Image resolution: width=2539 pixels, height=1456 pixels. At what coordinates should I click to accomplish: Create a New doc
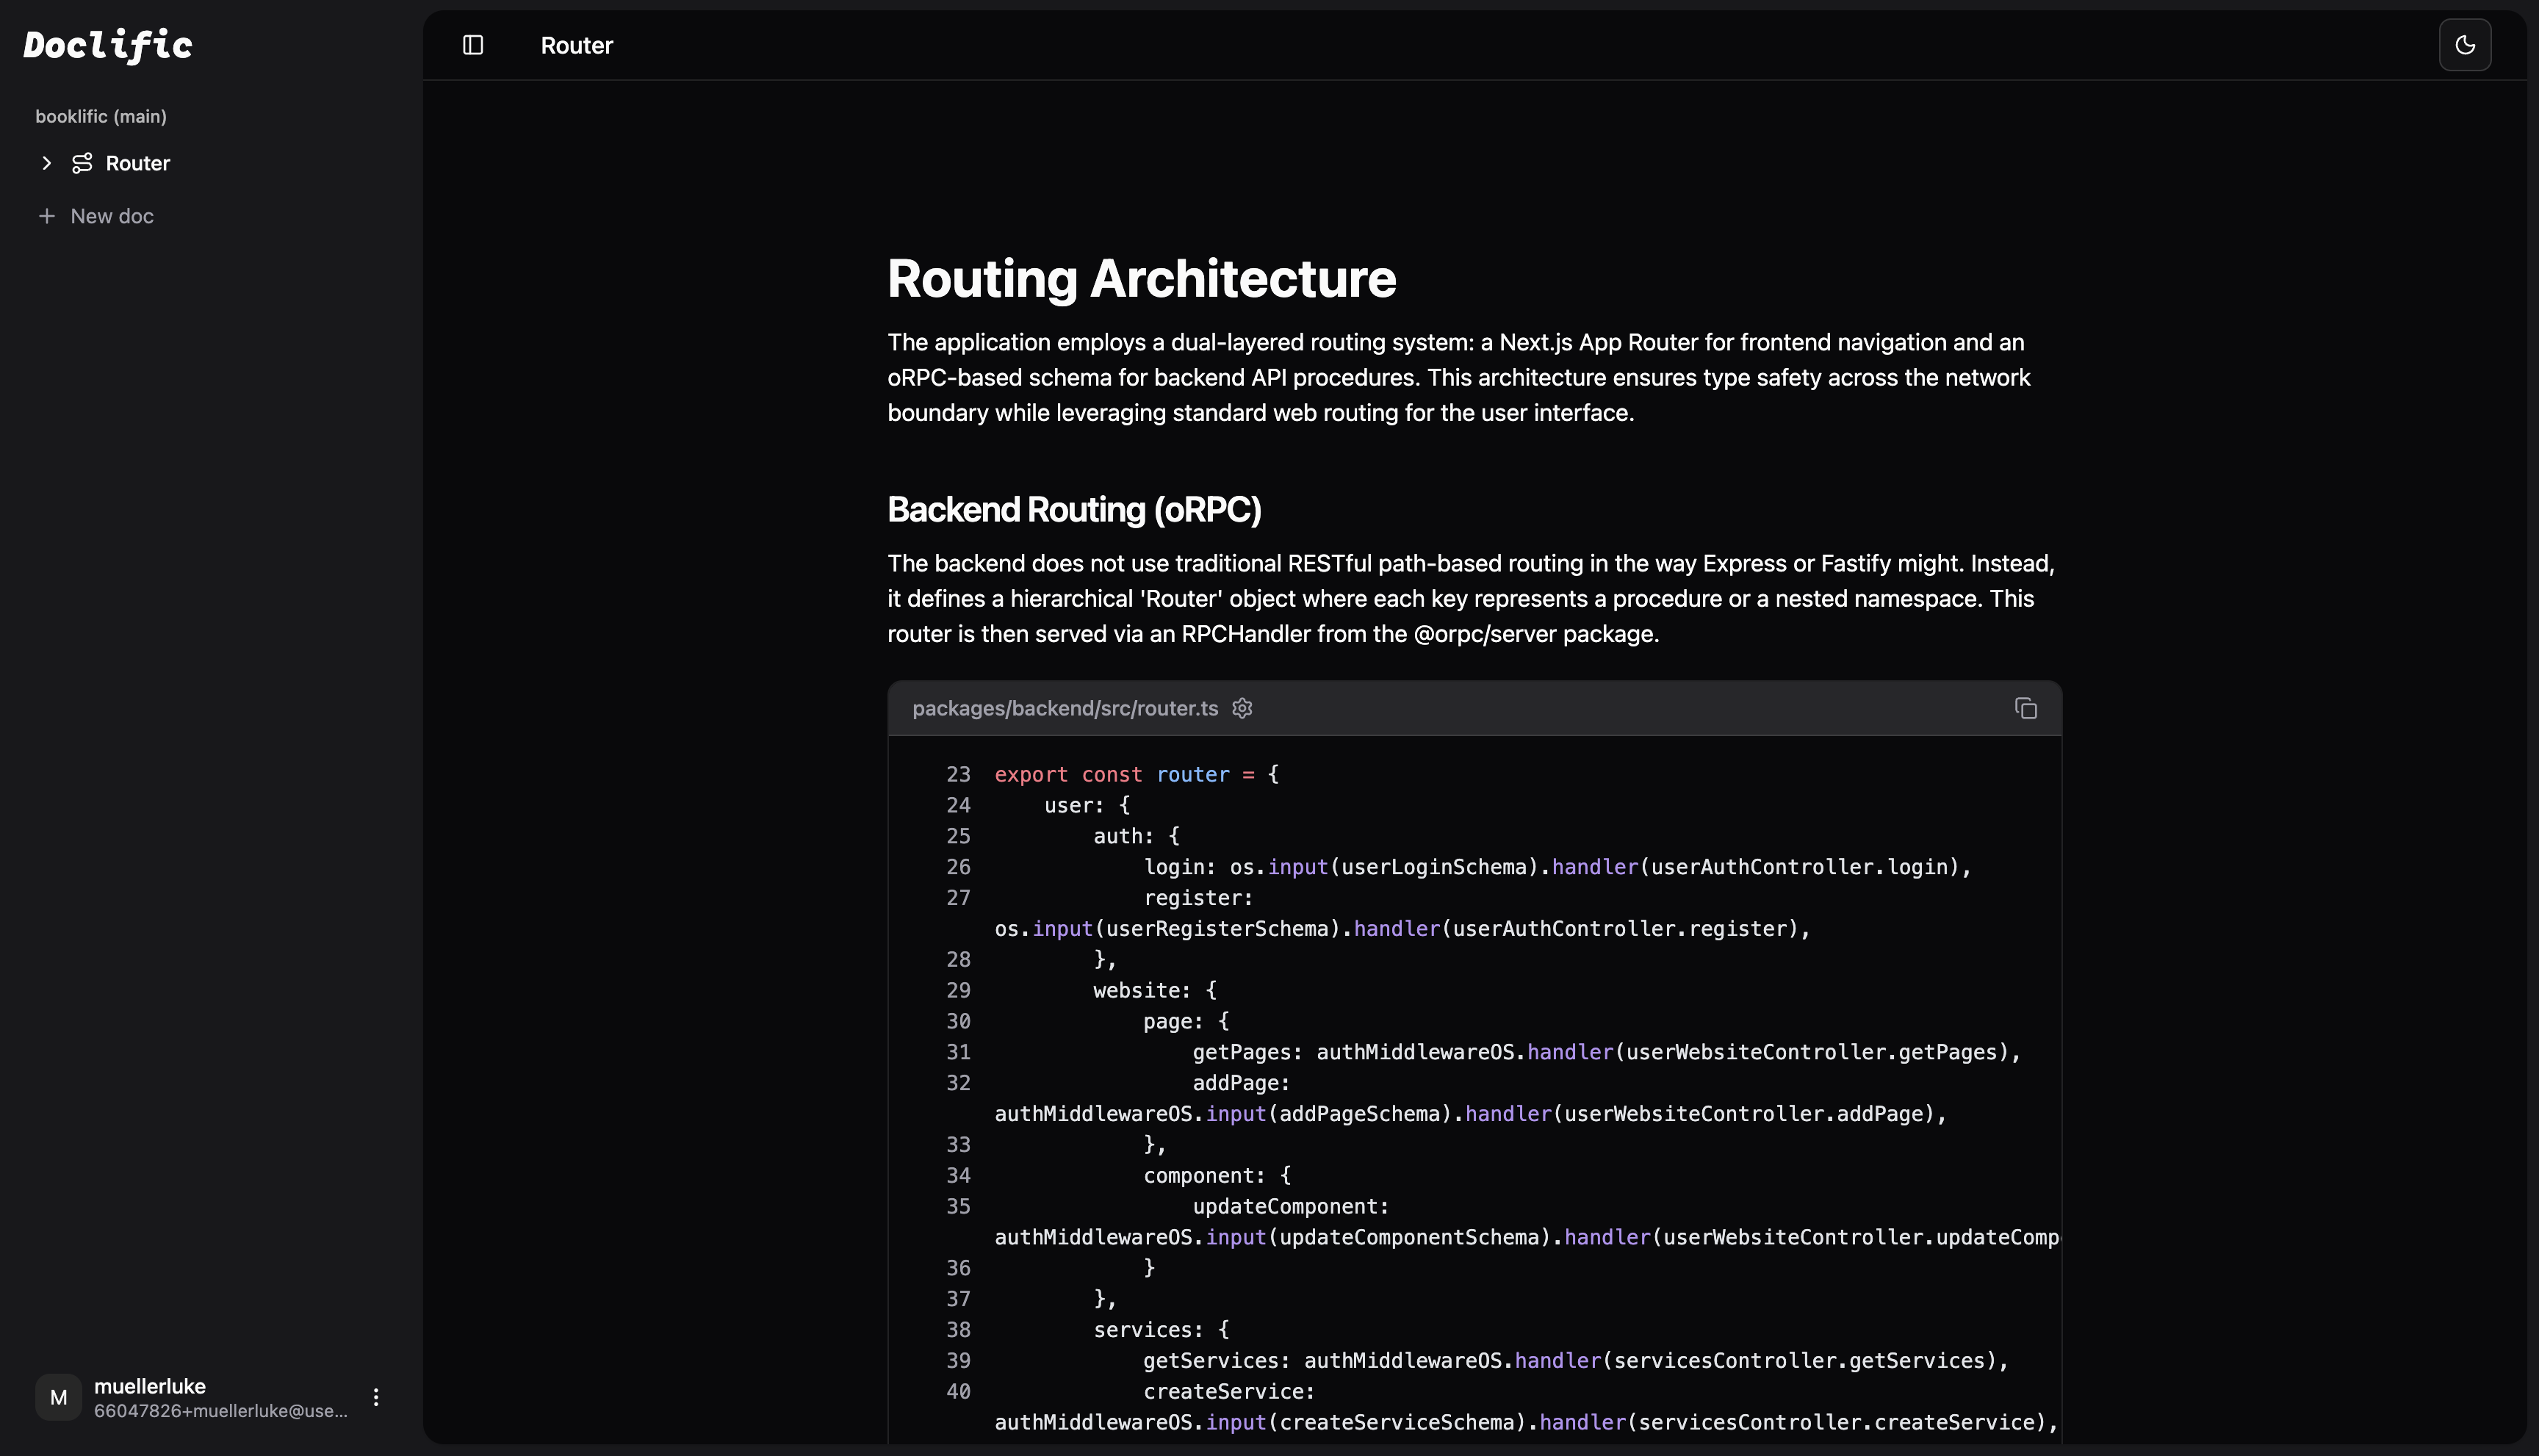(112, 216)
